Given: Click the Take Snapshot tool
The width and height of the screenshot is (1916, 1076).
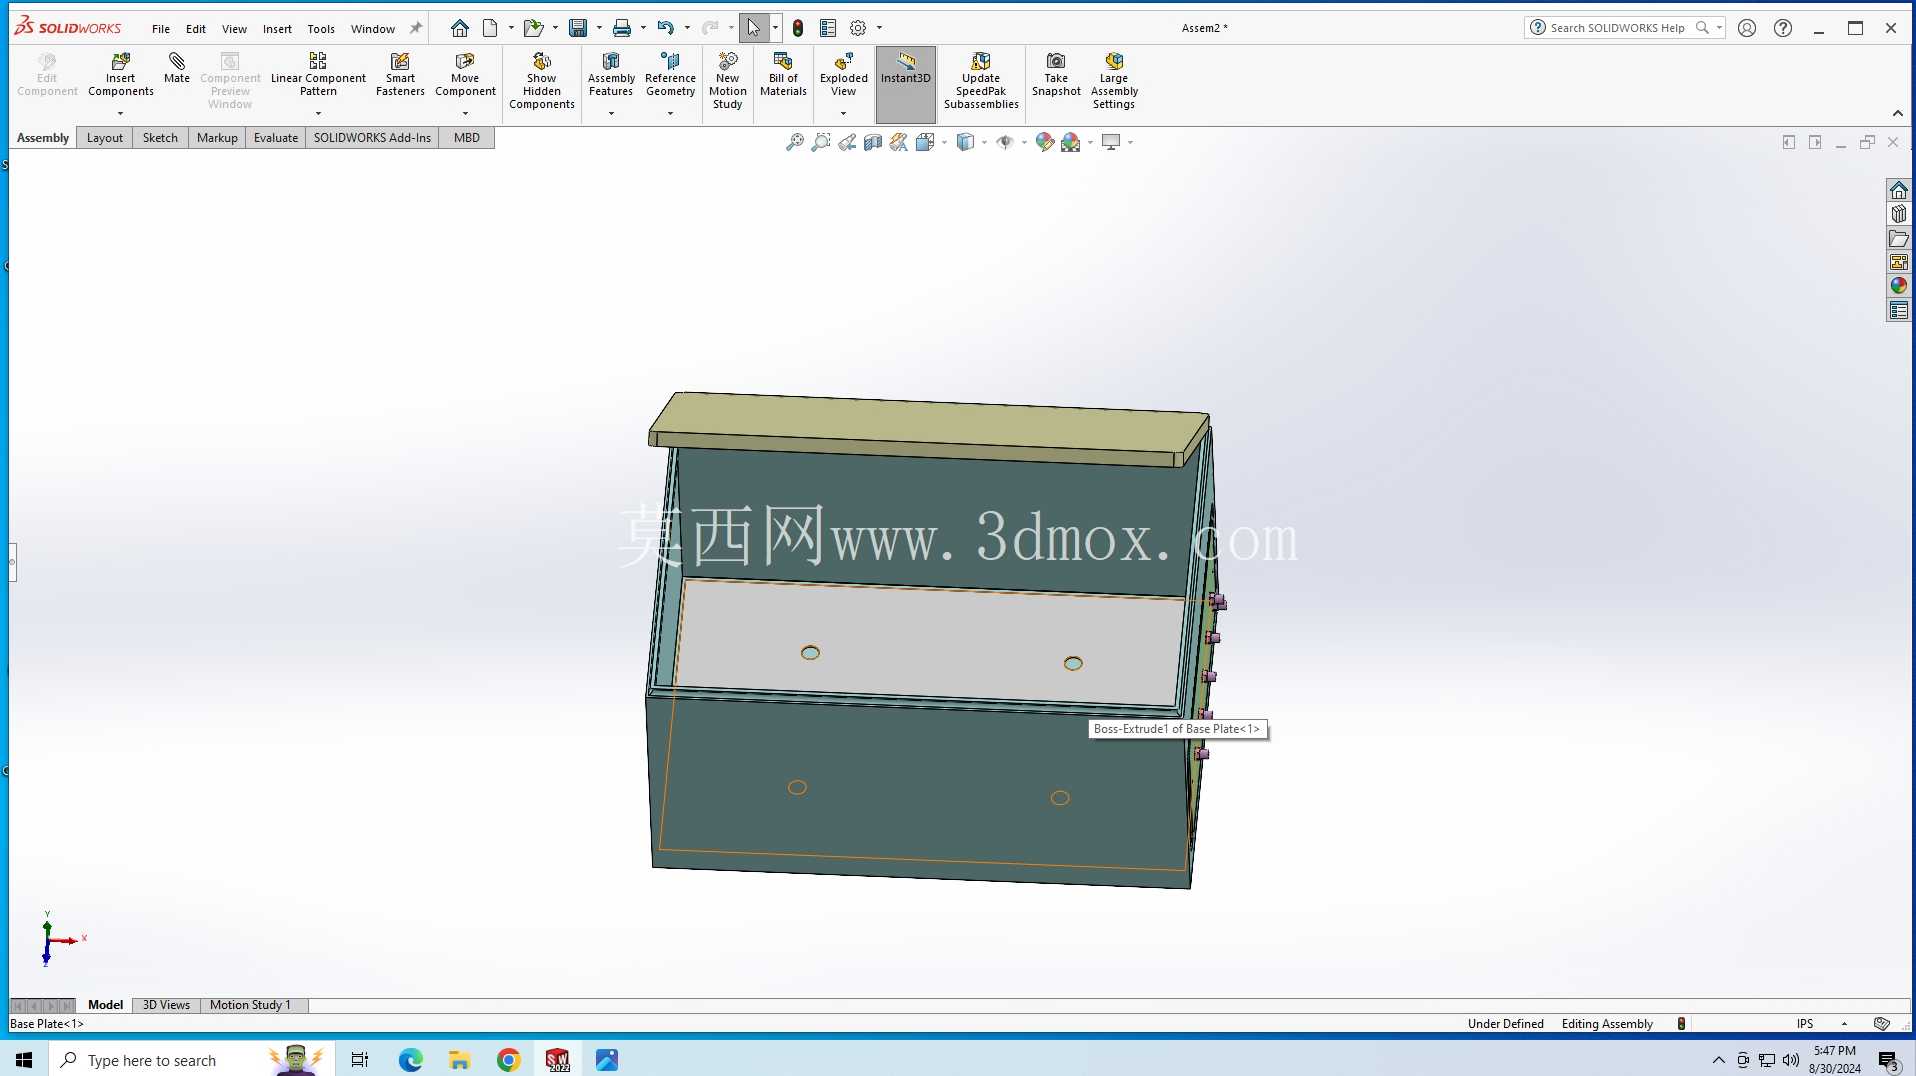Looking at the screenshot, I should pos(1056,75).
